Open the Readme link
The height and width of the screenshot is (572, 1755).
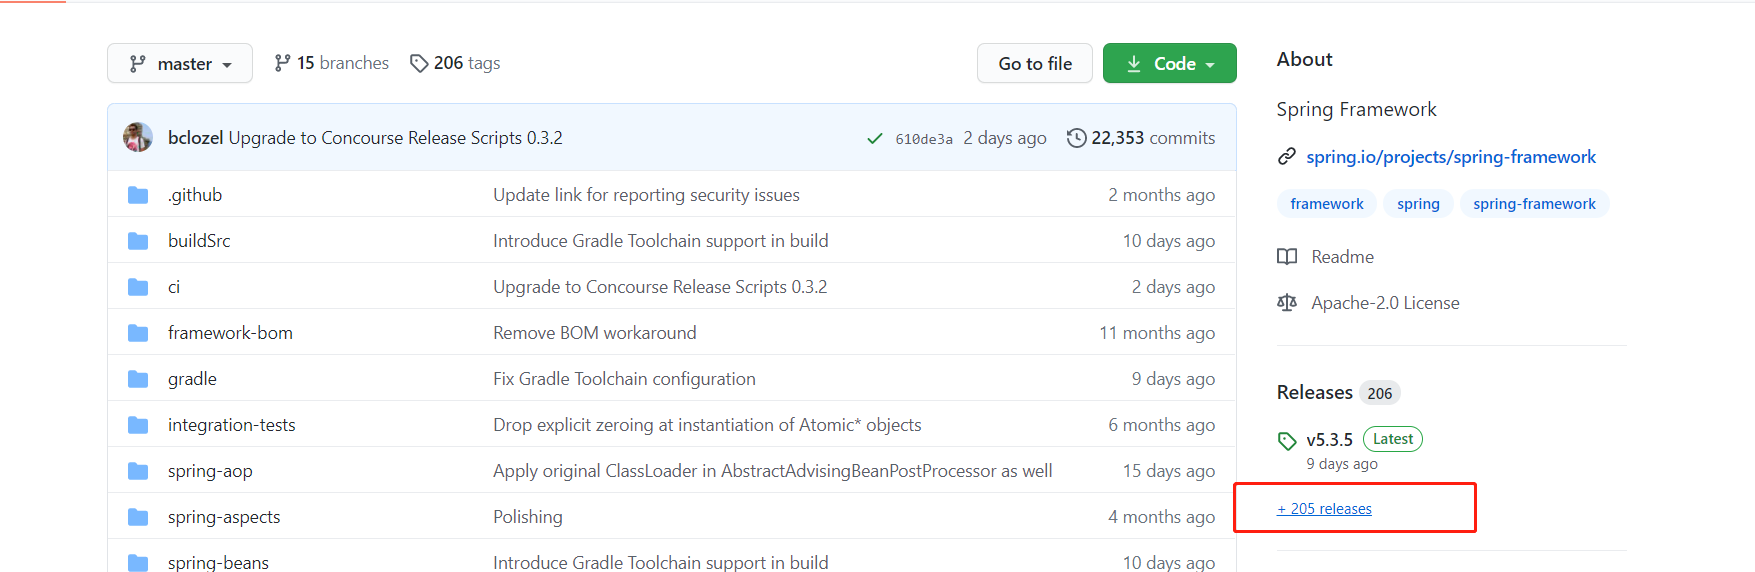point(1342,257)
